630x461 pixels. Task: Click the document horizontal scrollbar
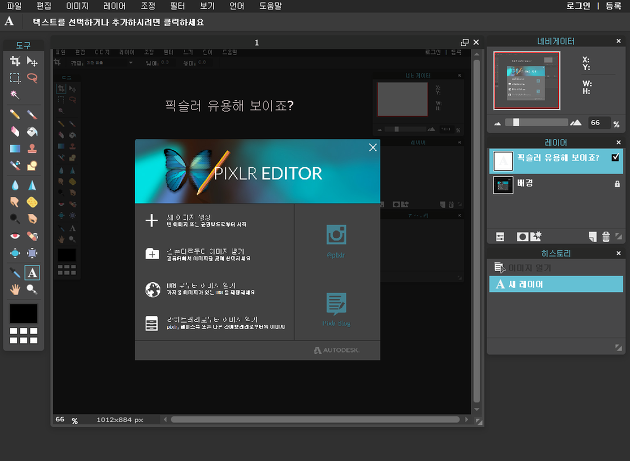click(x=315, y=420)
